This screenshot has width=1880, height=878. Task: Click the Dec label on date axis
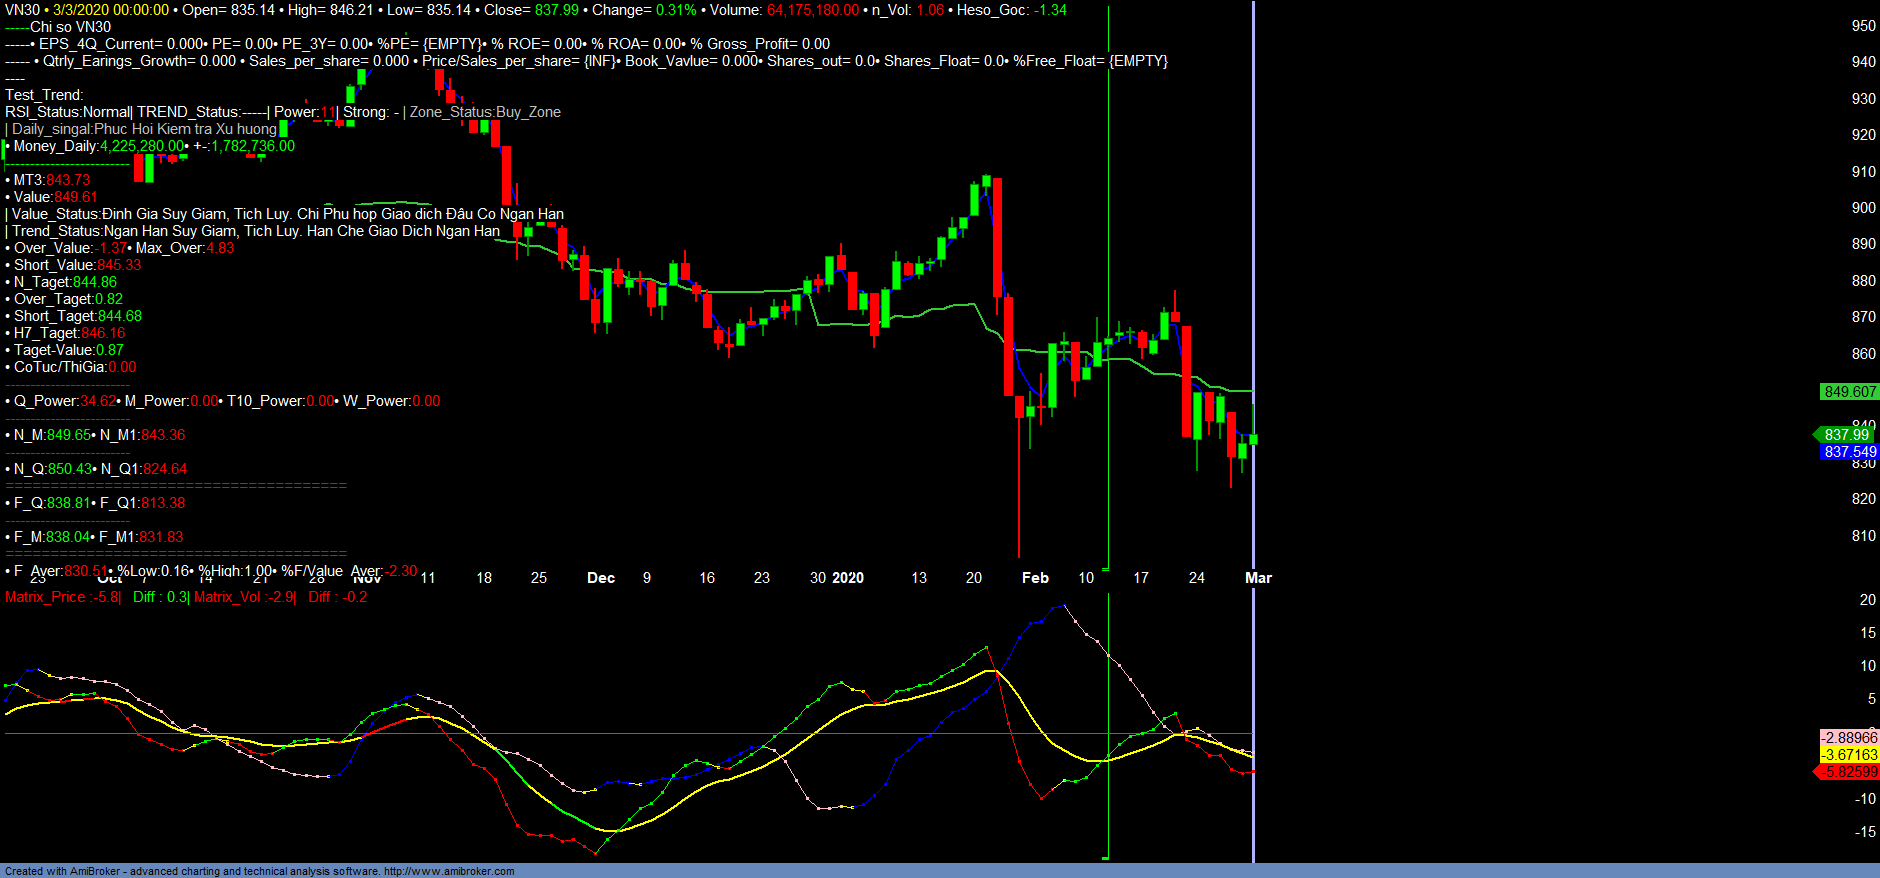pyautogui.click(x=601, y=578)
